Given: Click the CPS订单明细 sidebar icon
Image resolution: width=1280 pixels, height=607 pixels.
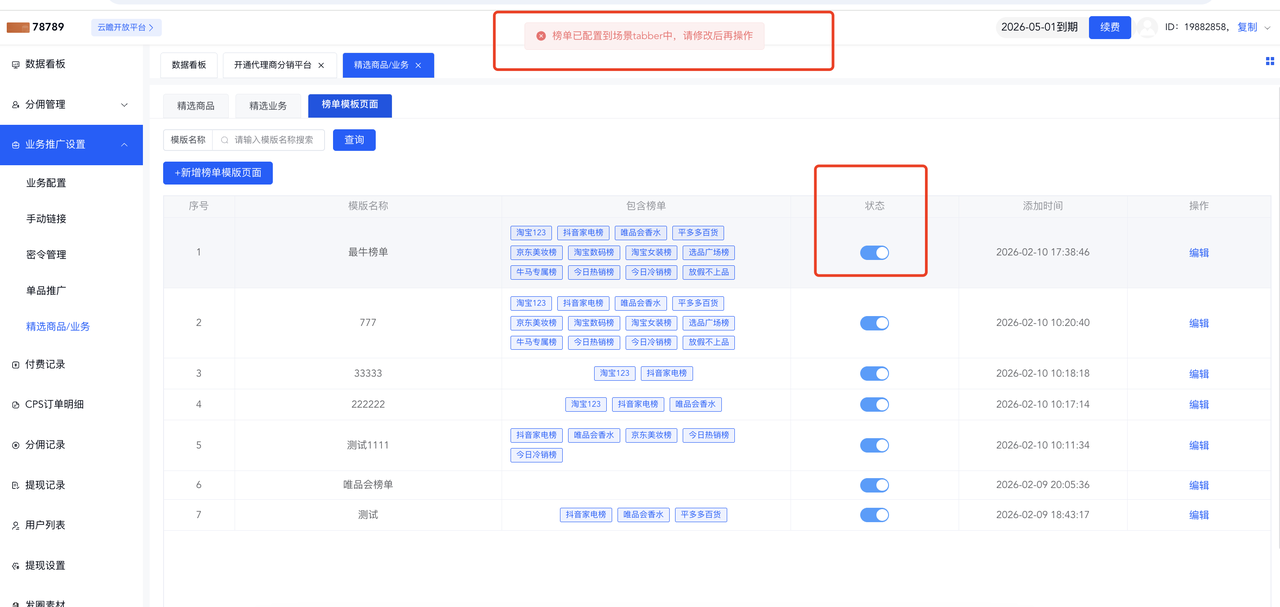Looking at the screenshot, I should (15, 405).
